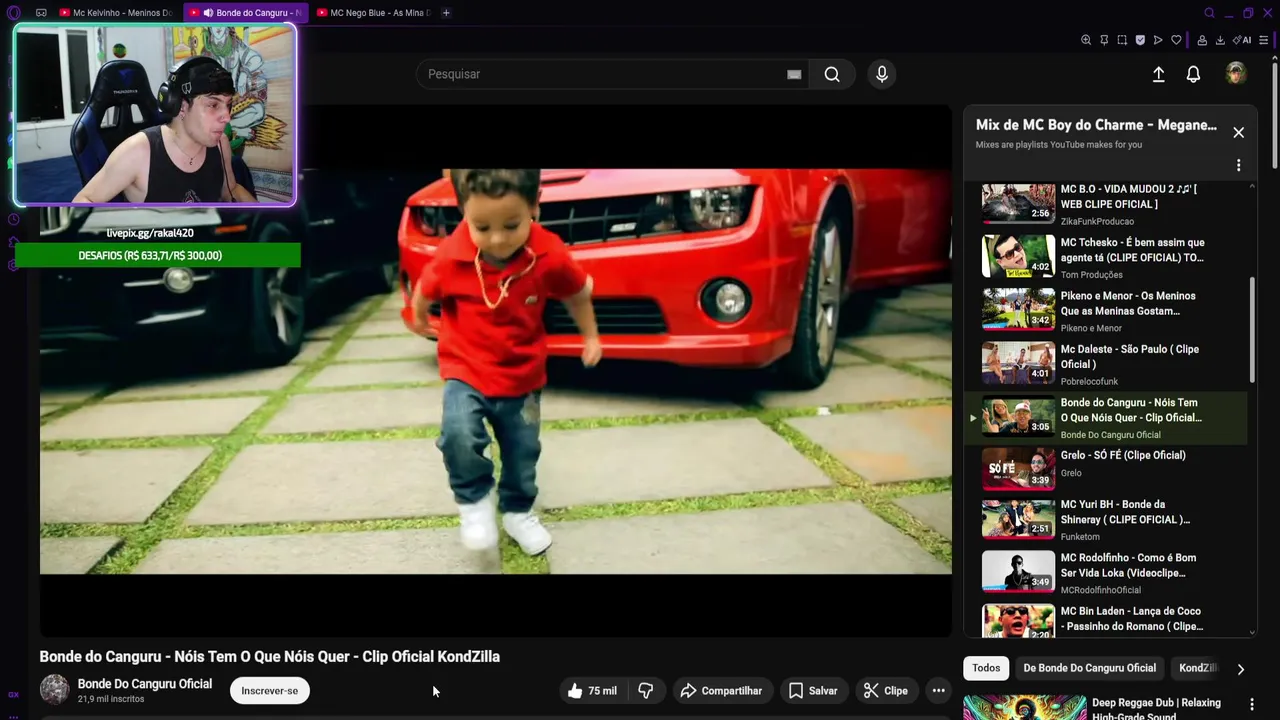Select the KondZilla filter chip
The width and height of the screenshot is (1280, 720).
pyautogui.click(x=1198, y=668)
